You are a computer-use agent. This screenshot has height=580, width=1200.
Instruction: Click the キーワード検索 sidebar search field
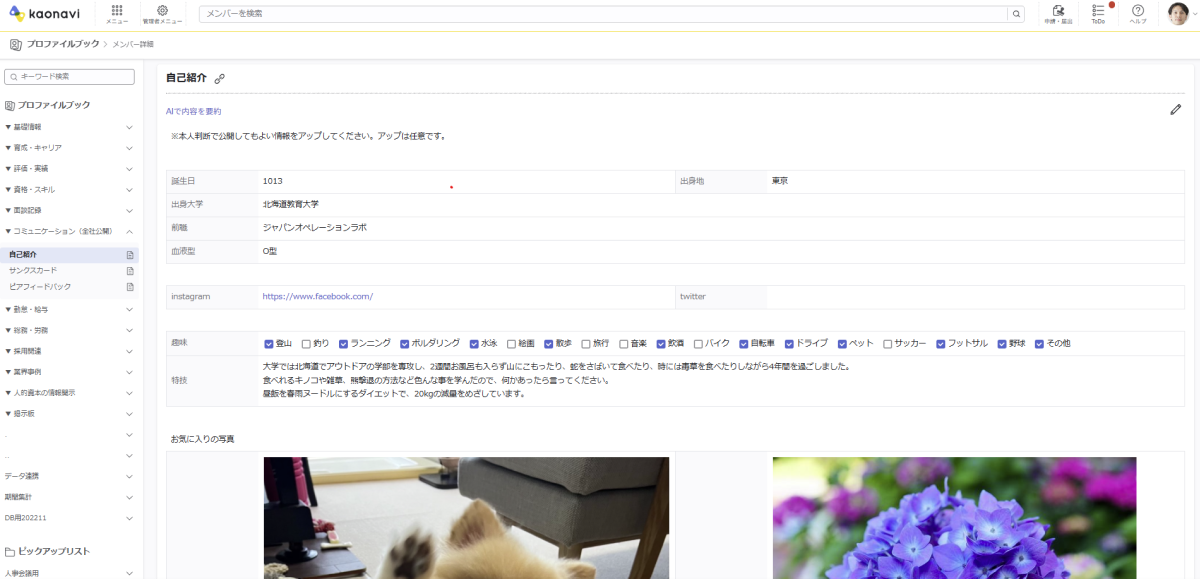(70, 77)
